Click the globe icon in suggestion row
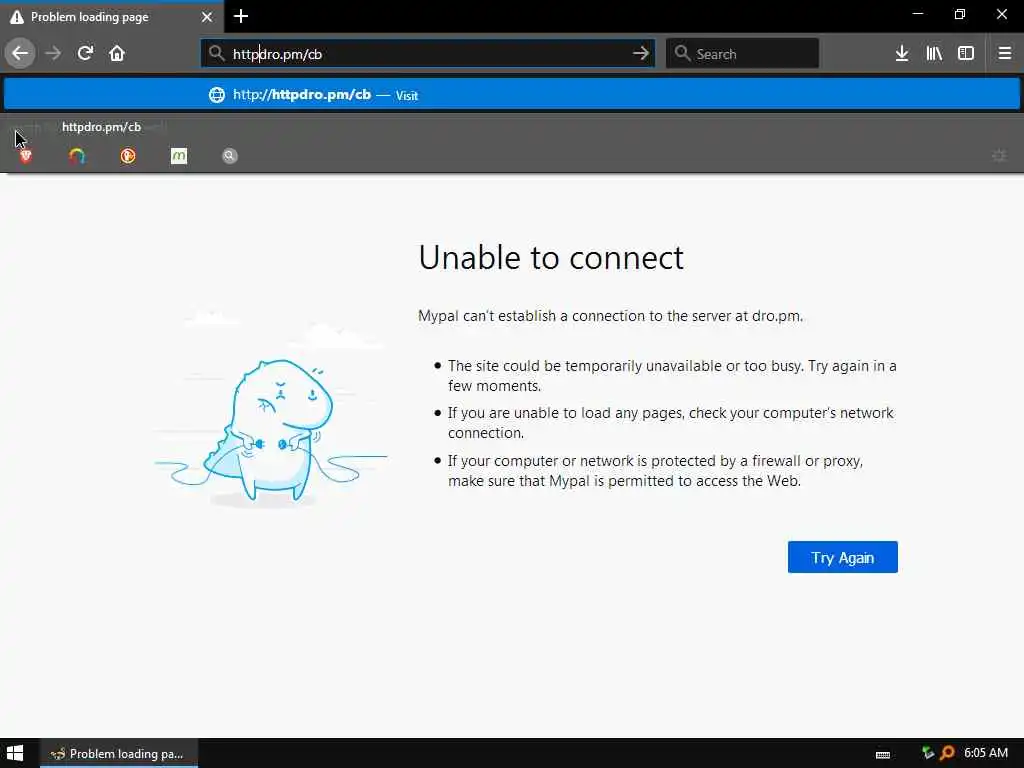Screen dimensions: 1024x768 pyautogui.click(x=217, y=95)
